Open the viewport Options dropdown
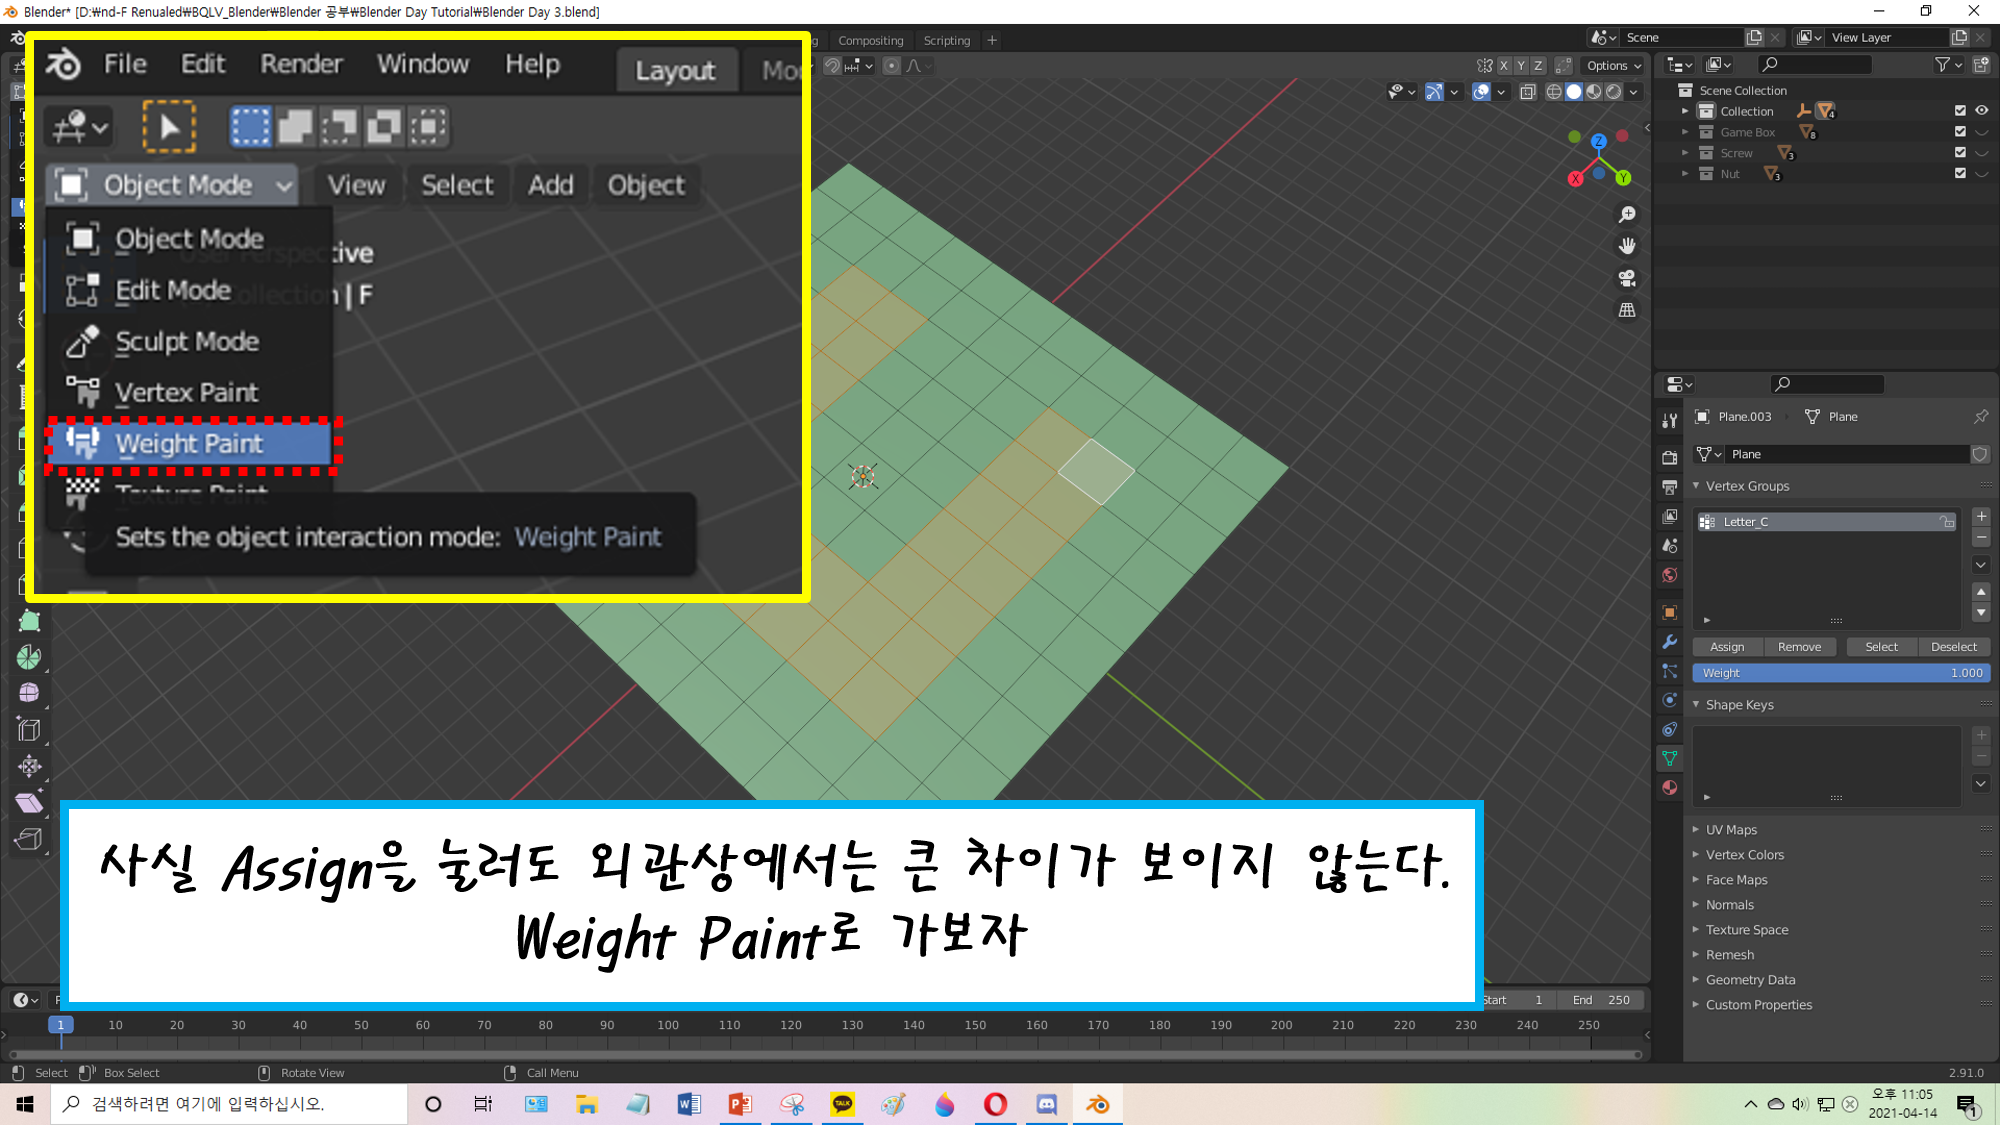2000x1125 pixels. (1614, 65)
